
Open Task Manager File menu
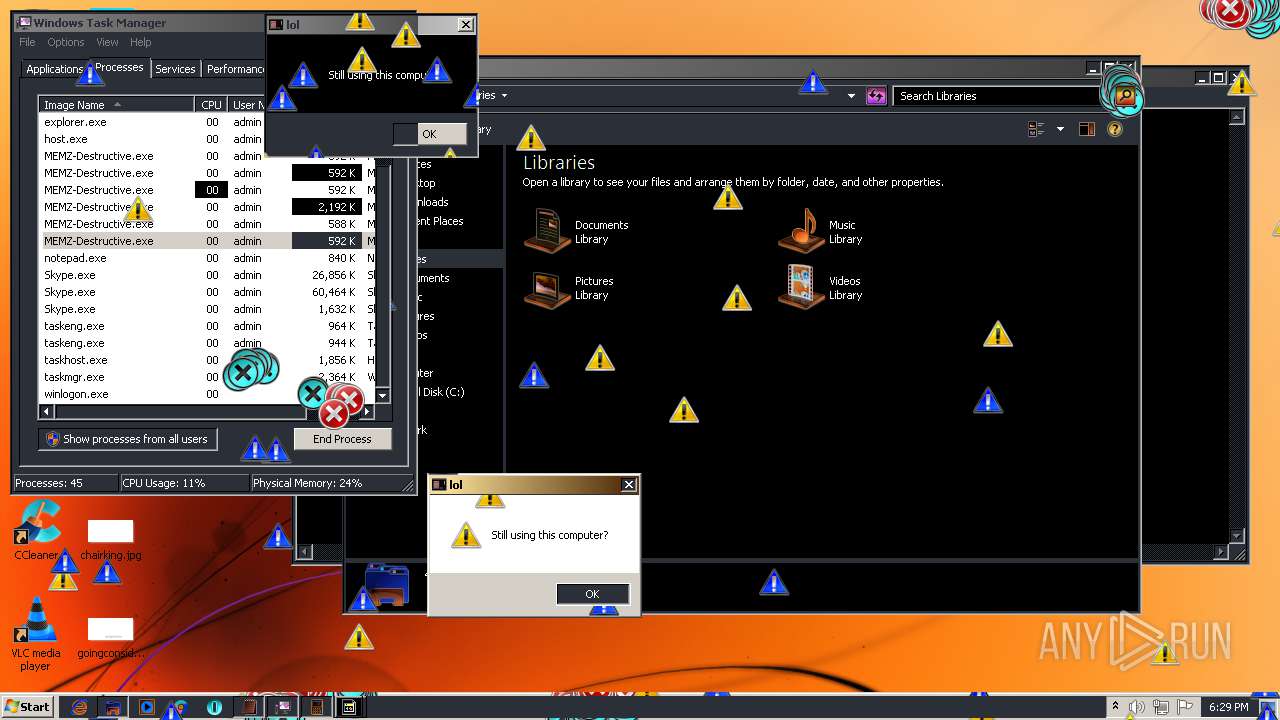(x=27, y=42)
